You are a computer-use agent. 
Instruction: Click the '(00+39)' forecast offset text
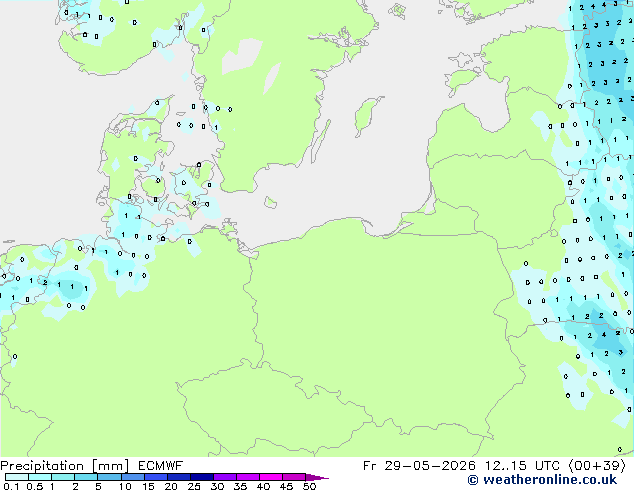click(x=597, y=466)
